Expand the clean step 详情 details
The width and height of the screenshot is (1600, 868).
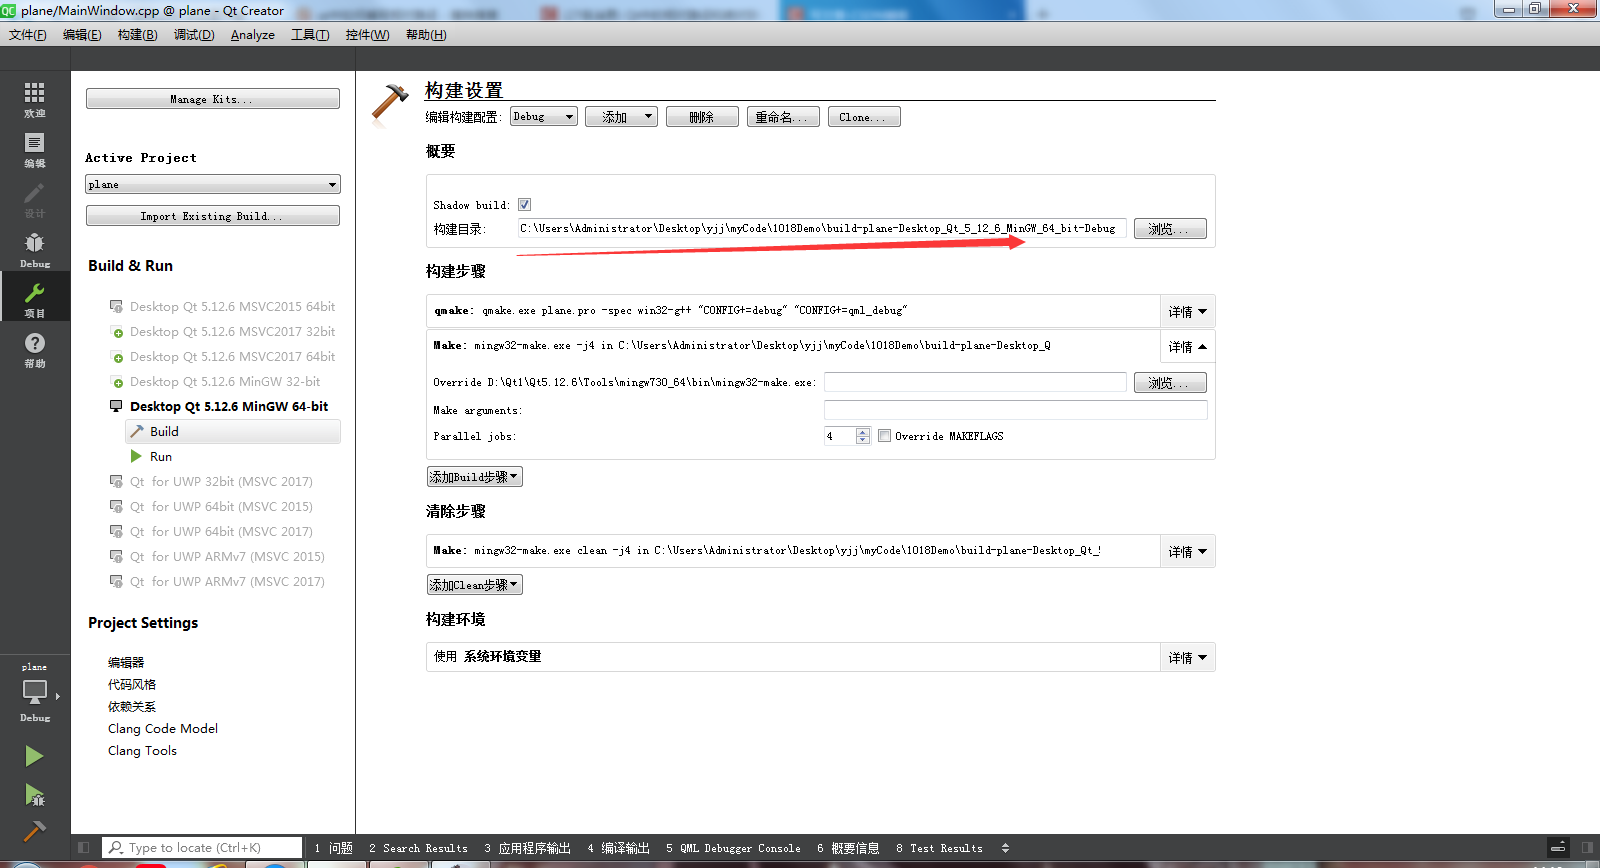point(1187,551)
